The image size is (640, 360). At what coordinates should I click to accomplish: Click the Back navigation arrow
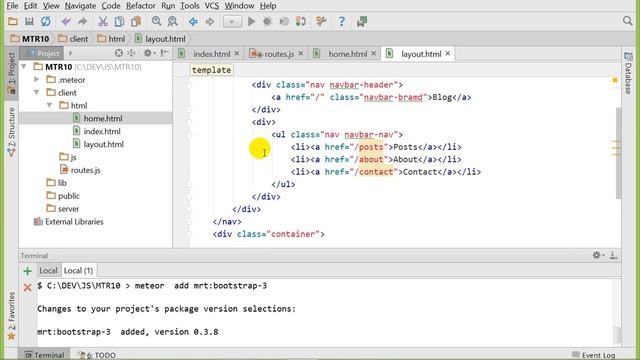pos(193,21)
